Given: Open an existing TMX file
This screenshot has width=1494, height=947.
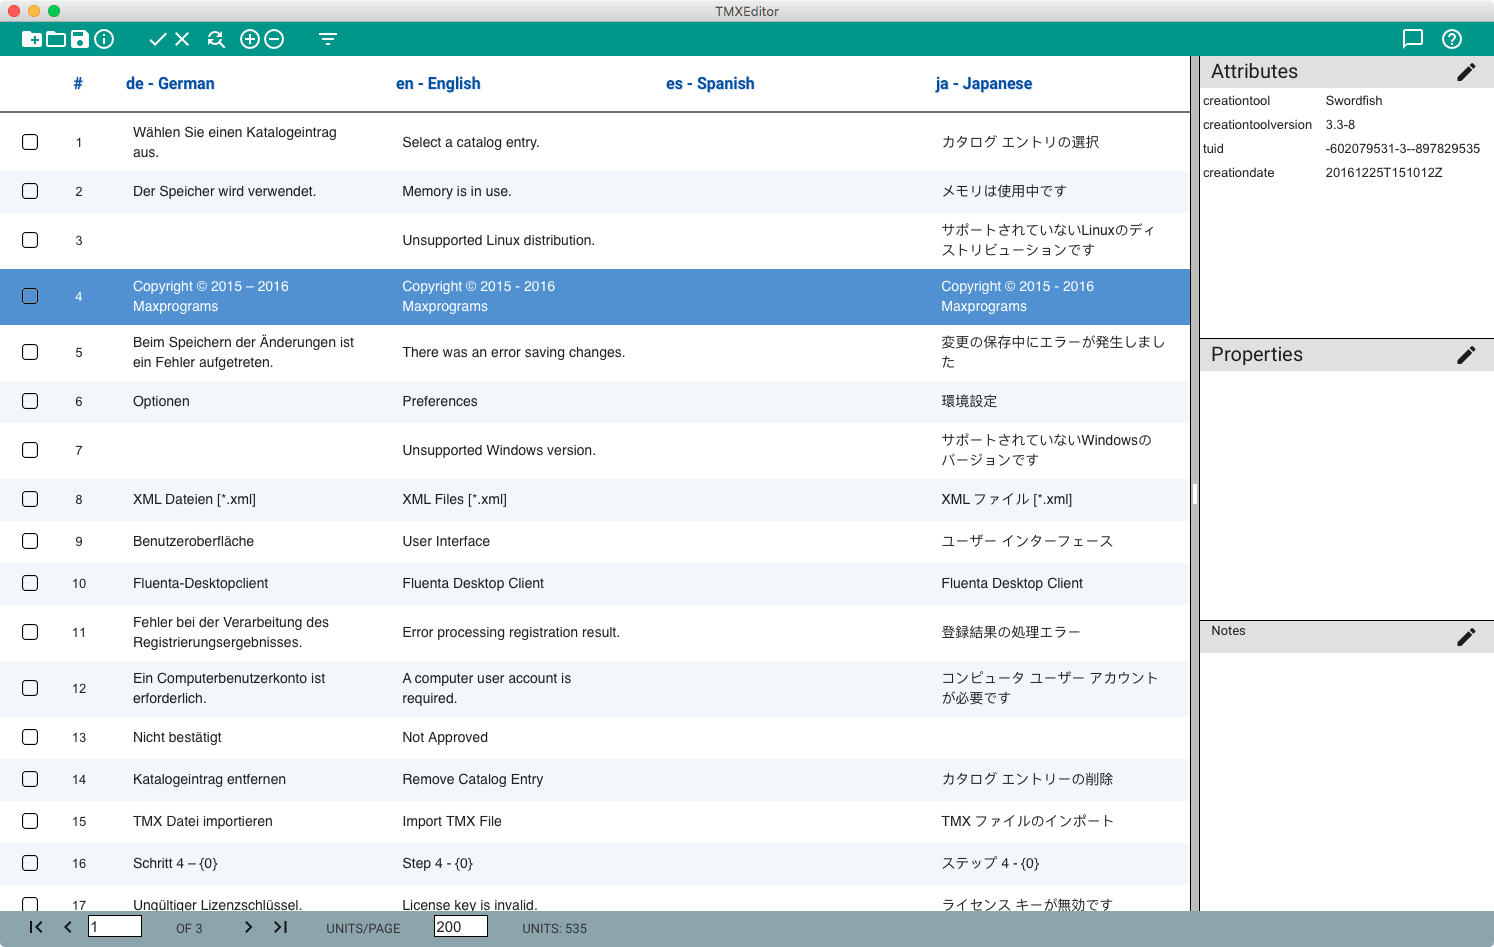Looking at the screenshot, I should 58,39.
